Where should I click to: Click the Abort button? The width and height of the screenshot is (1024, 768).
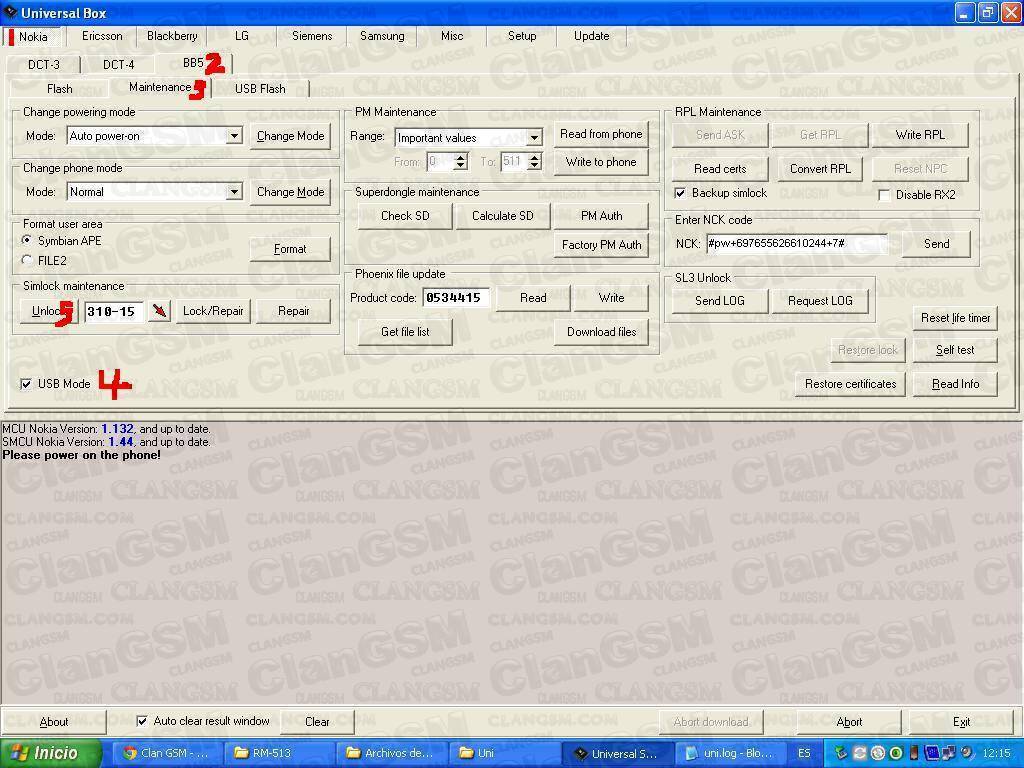(849, 722)
